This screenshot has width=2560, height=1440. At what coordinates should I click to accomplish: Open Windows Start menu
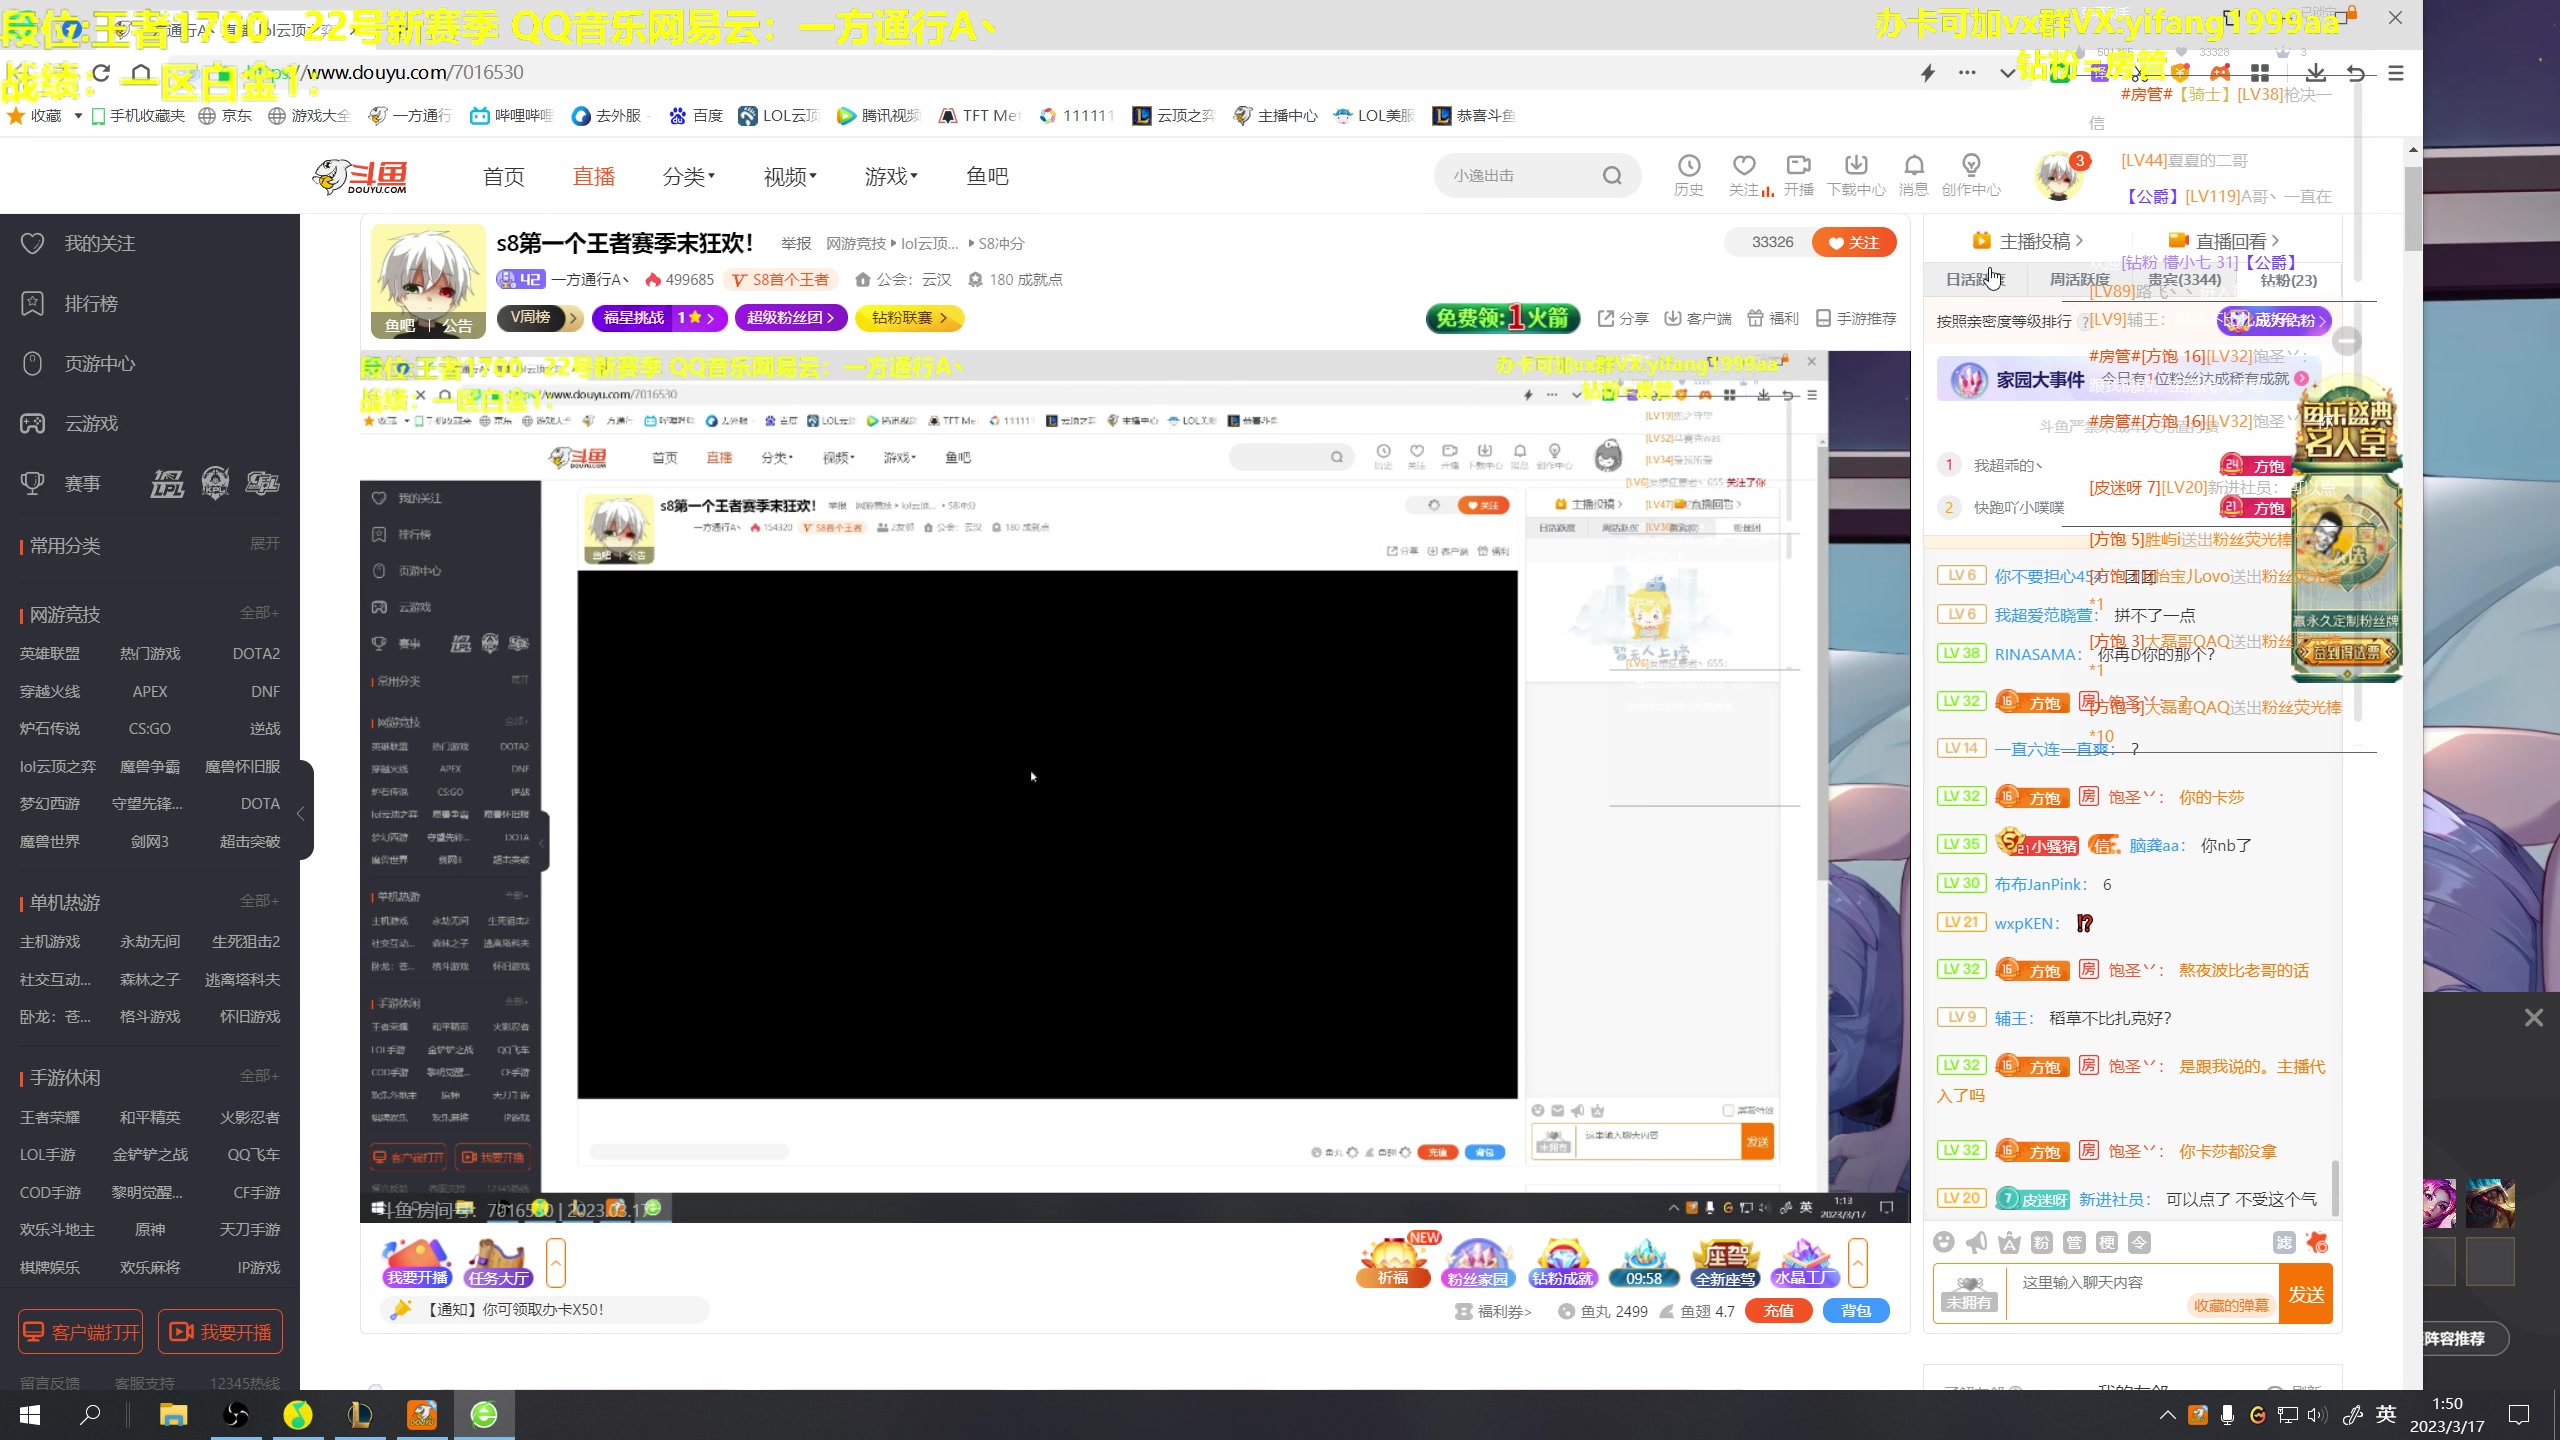click(x=30, y=1414)
